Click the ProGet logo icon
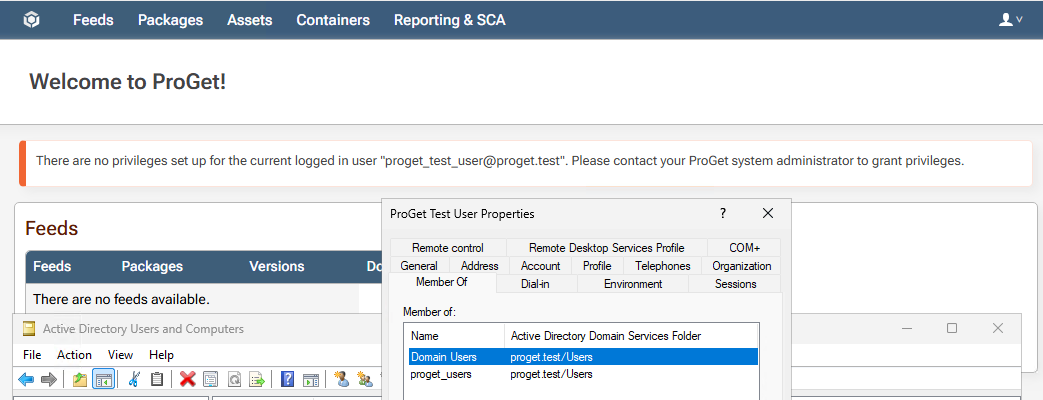The width and height of the screenshot is (1043, 400). 32,20
